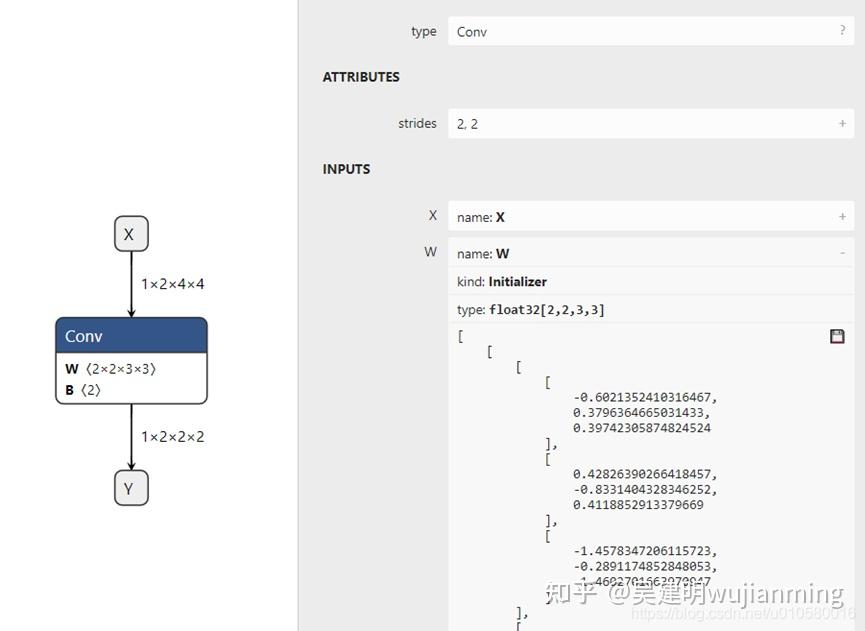The width and height of the screenshot is (865, 631).
Task: Click the strides value field showing 2, 2
Action: (x=600, y=123)
